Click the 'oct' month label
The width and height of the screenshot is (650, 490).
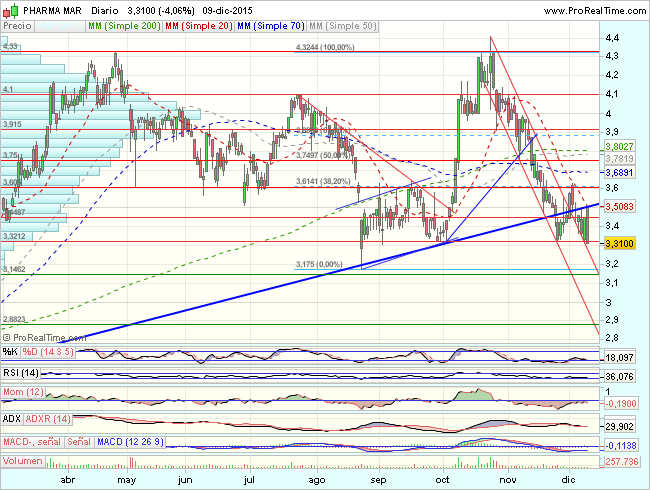442,480
